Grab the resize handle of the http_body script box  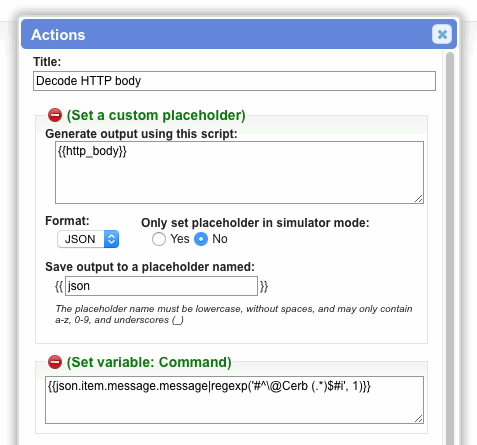pos(419,199)
